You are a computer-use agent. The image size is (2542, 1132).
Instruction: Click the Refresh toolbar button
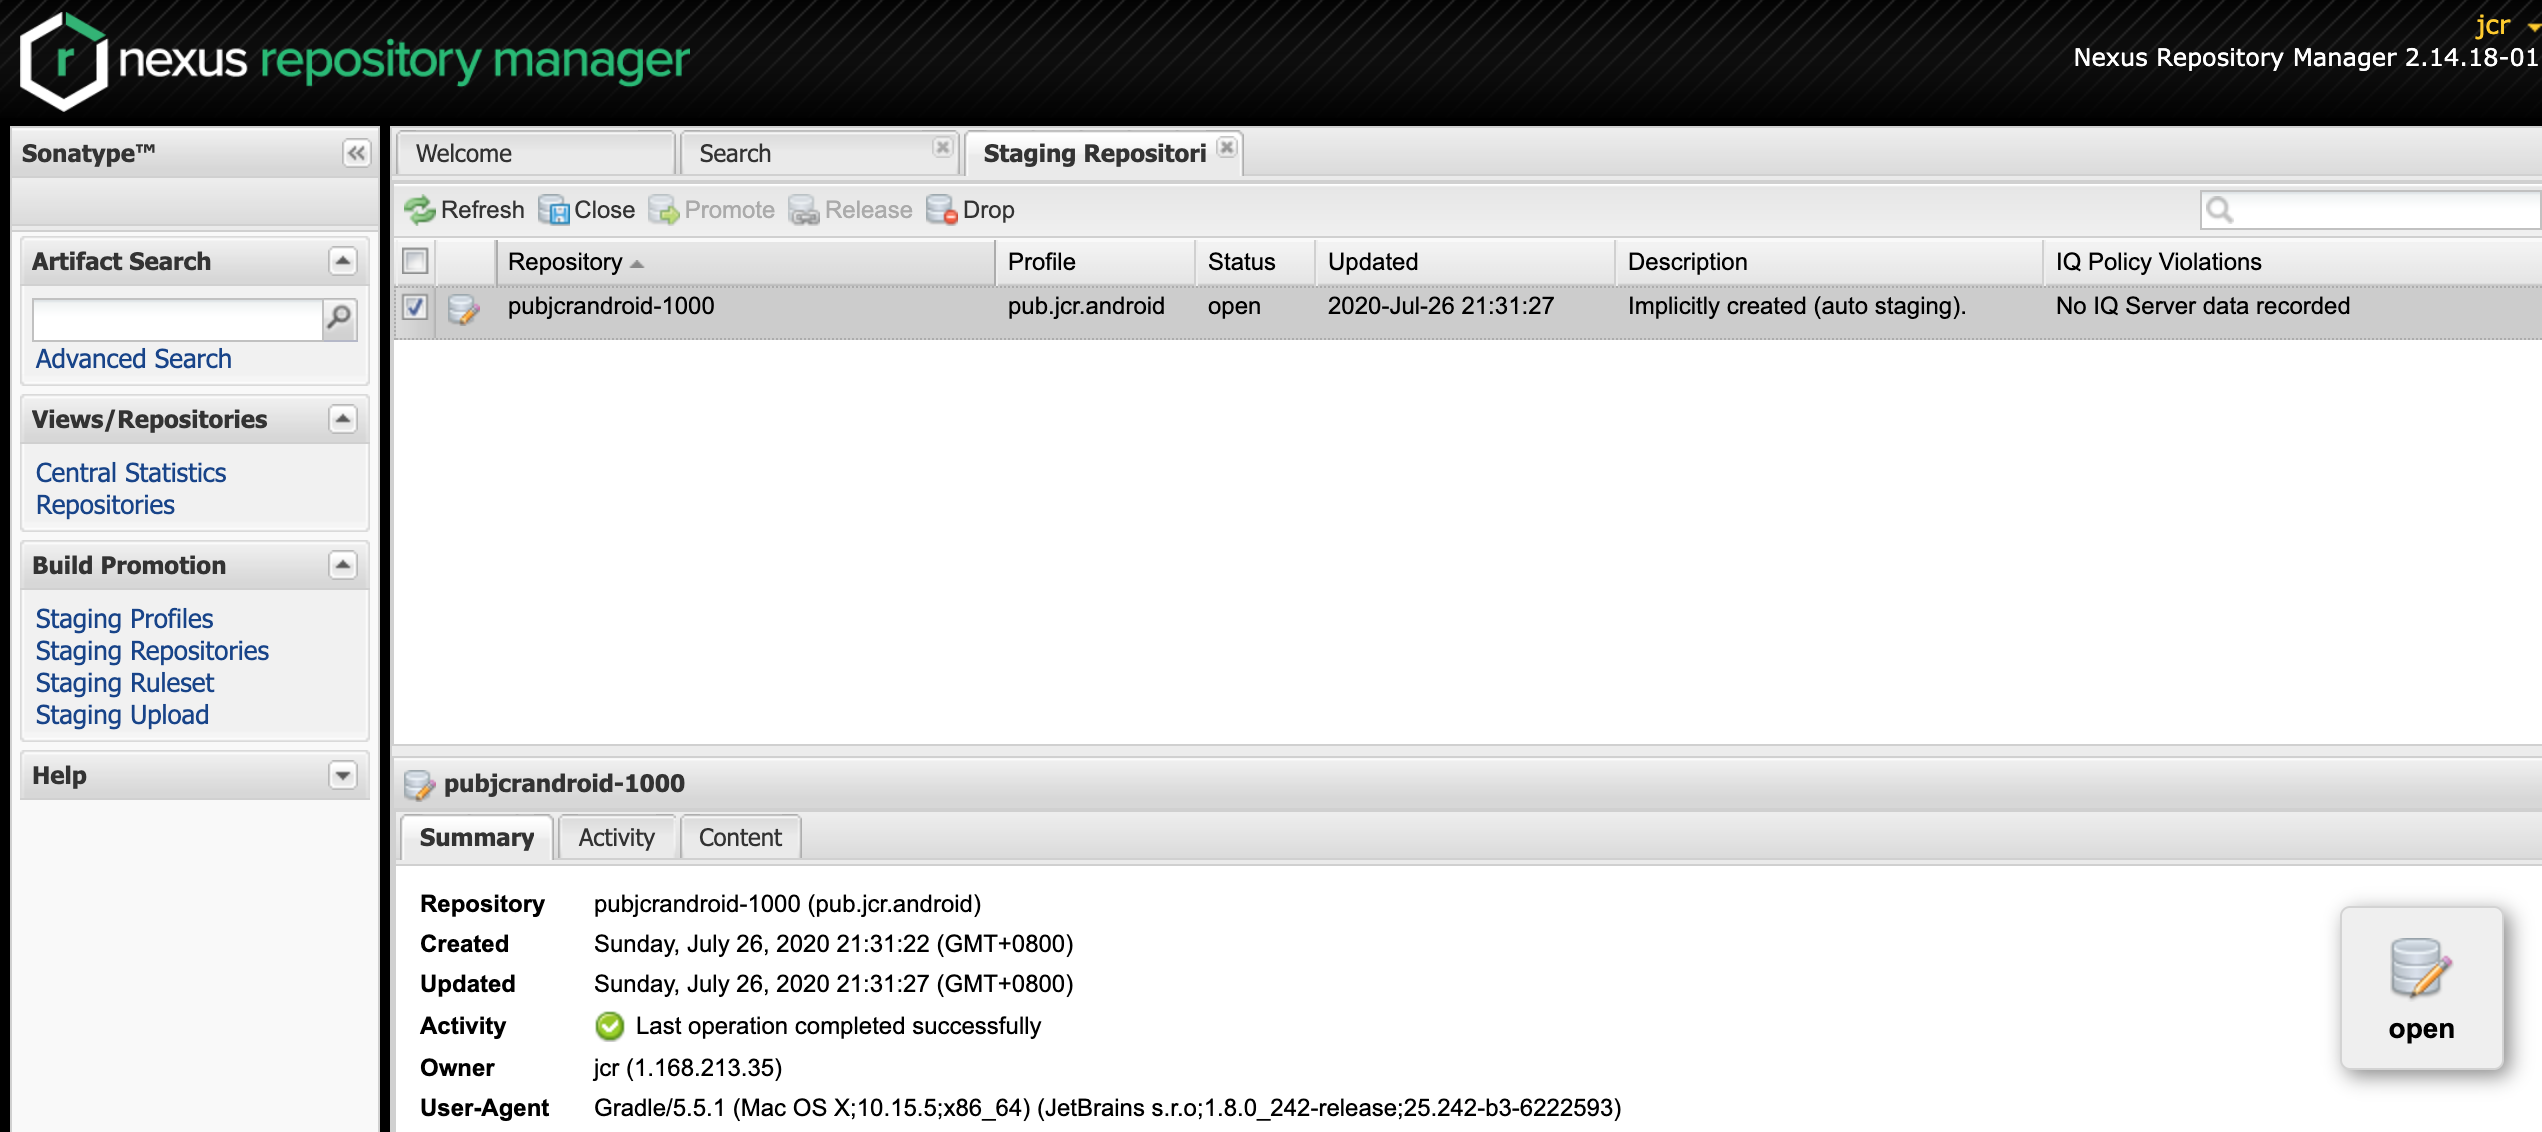click(464, 210)
